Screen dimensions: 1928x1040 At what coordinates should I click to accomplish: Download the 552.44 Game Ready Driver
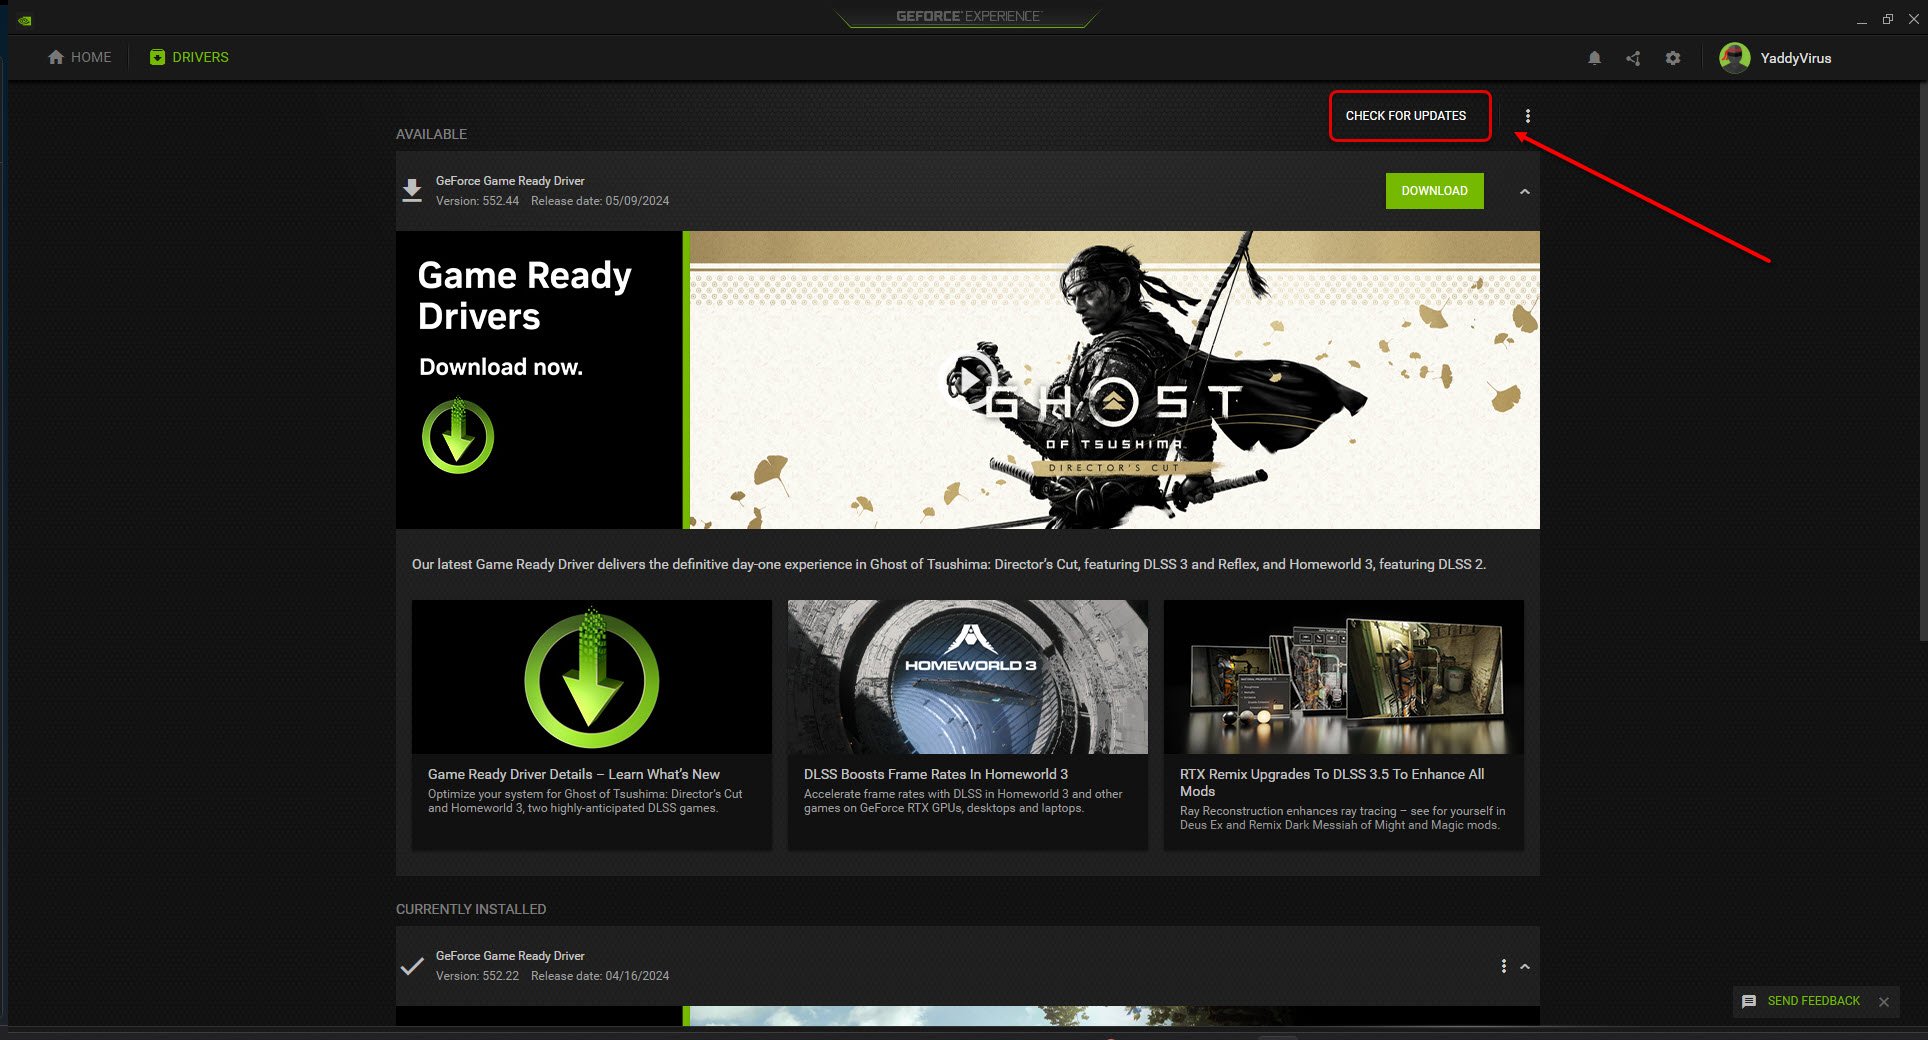coord(1434,190)
